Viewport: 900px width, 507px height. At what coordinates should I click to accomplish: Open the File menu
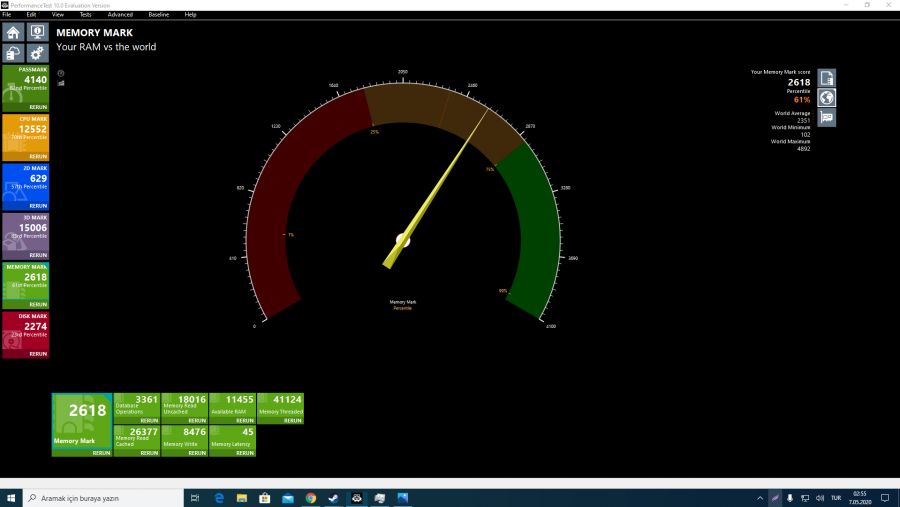pyautogui.click(x=7, y=15)
